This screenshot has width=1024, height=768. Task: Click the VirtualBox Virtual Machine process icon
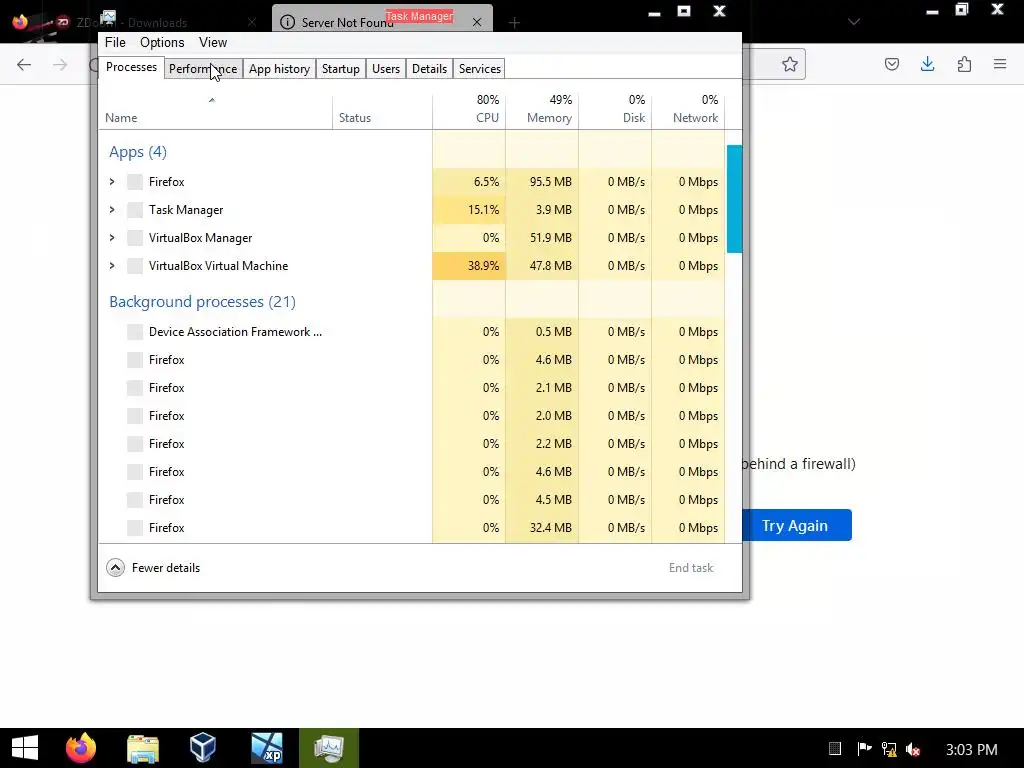coord(135,266)
